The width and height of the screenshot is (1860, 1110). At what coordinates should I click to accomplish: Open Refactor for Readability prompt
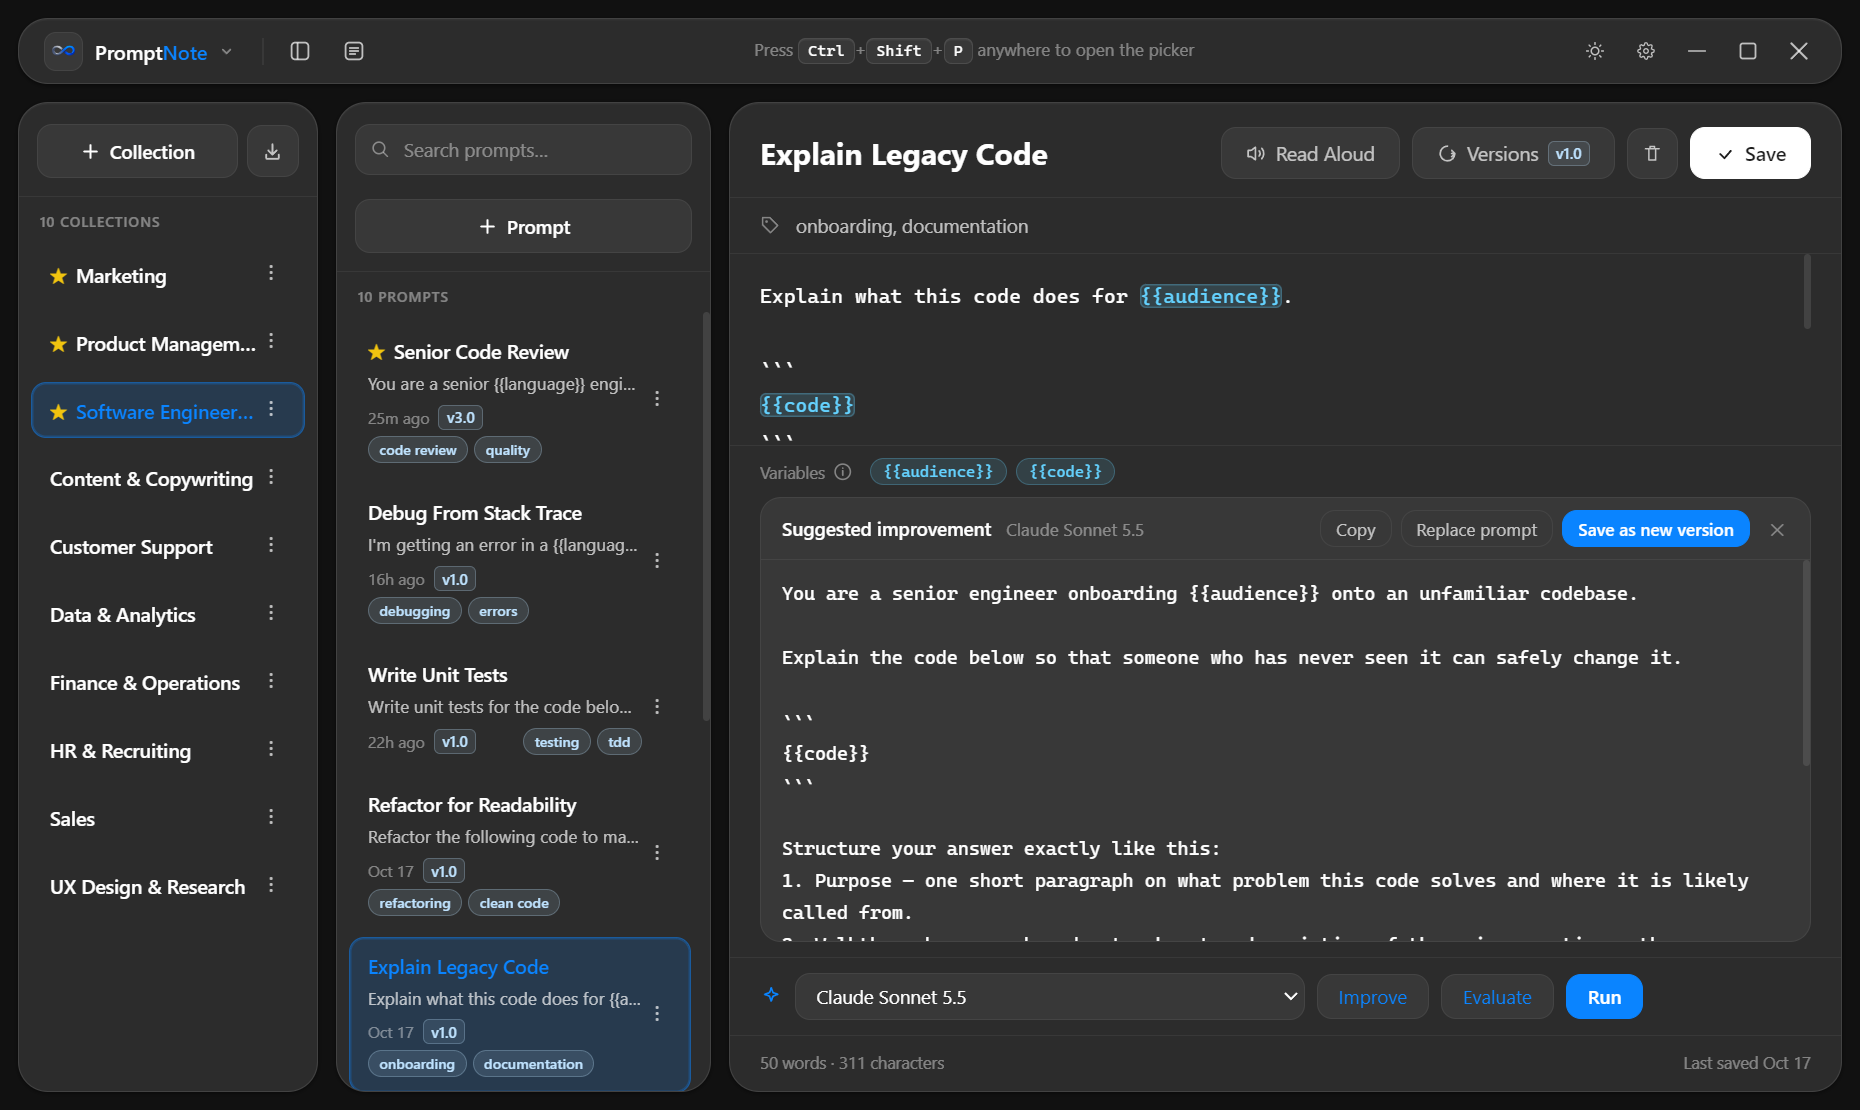coord(519,853)
